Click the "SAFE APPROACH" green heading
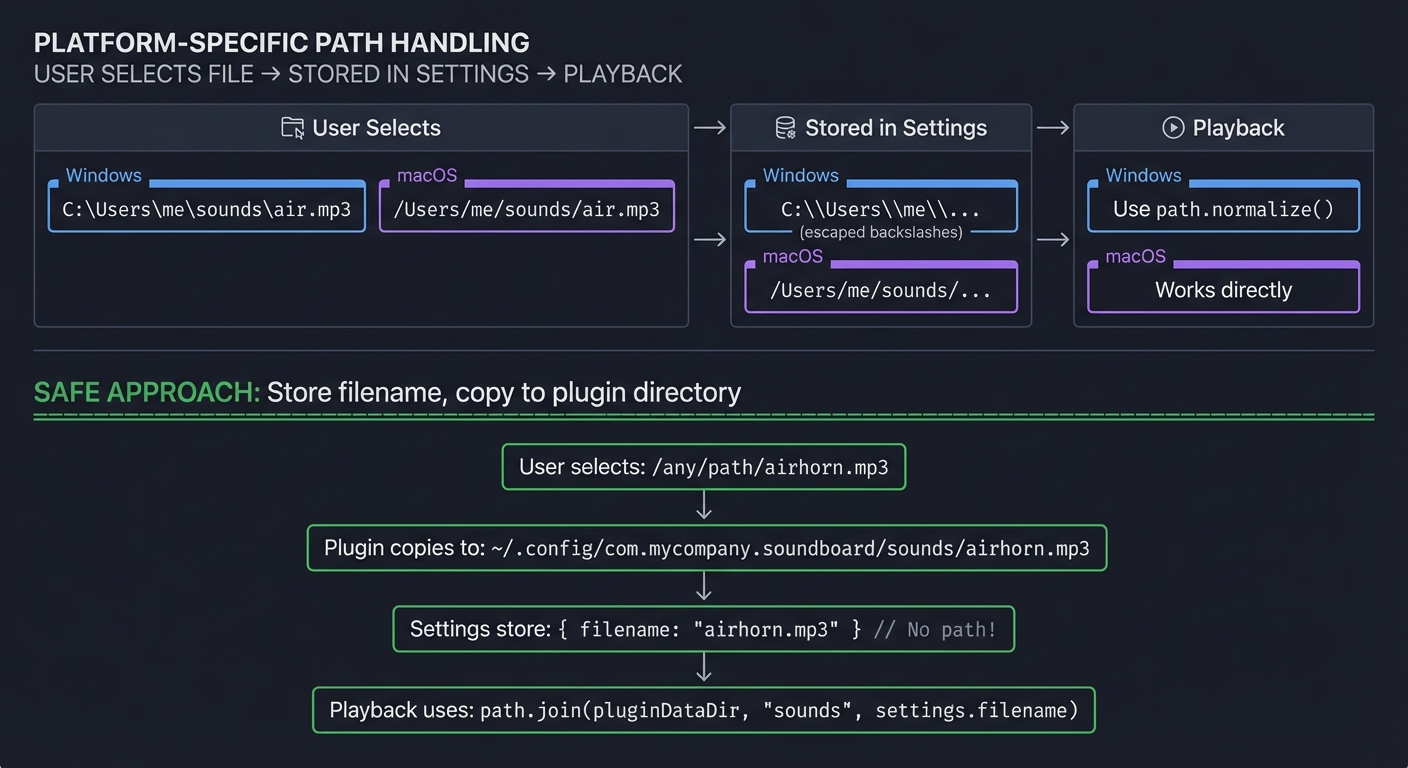The width and height of the screenshot is (1408, 768). click(145, 392)
